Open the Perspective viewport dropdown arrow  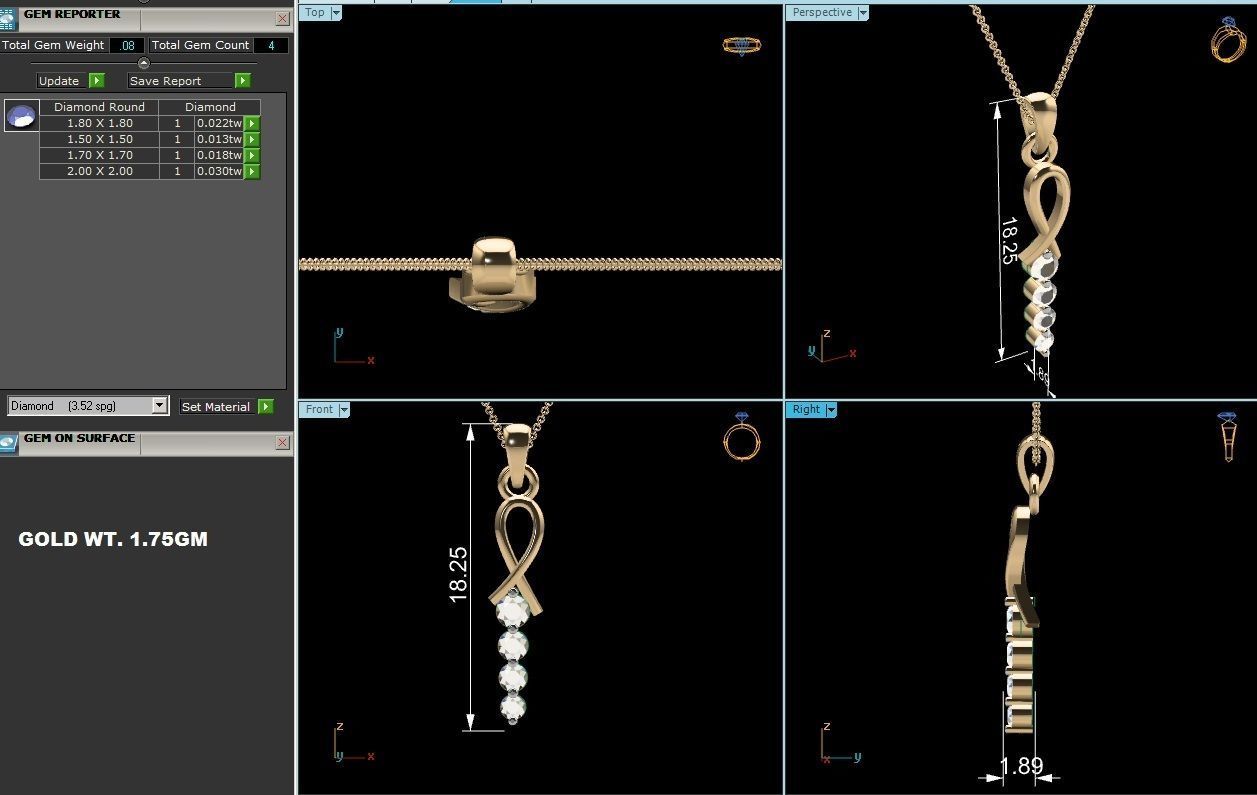pyautogui.click(x=862, y=13)
